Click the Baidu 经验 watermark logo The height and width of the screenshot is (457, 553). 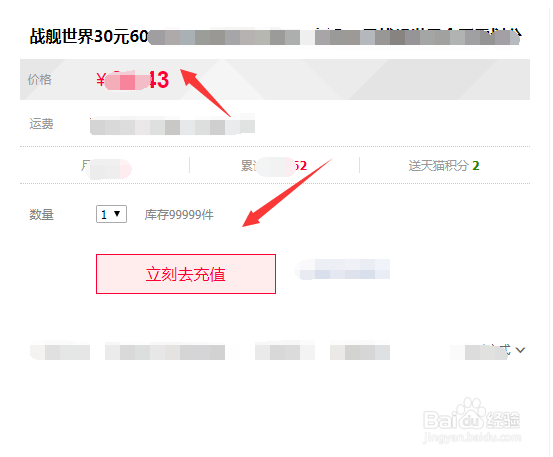472,420
